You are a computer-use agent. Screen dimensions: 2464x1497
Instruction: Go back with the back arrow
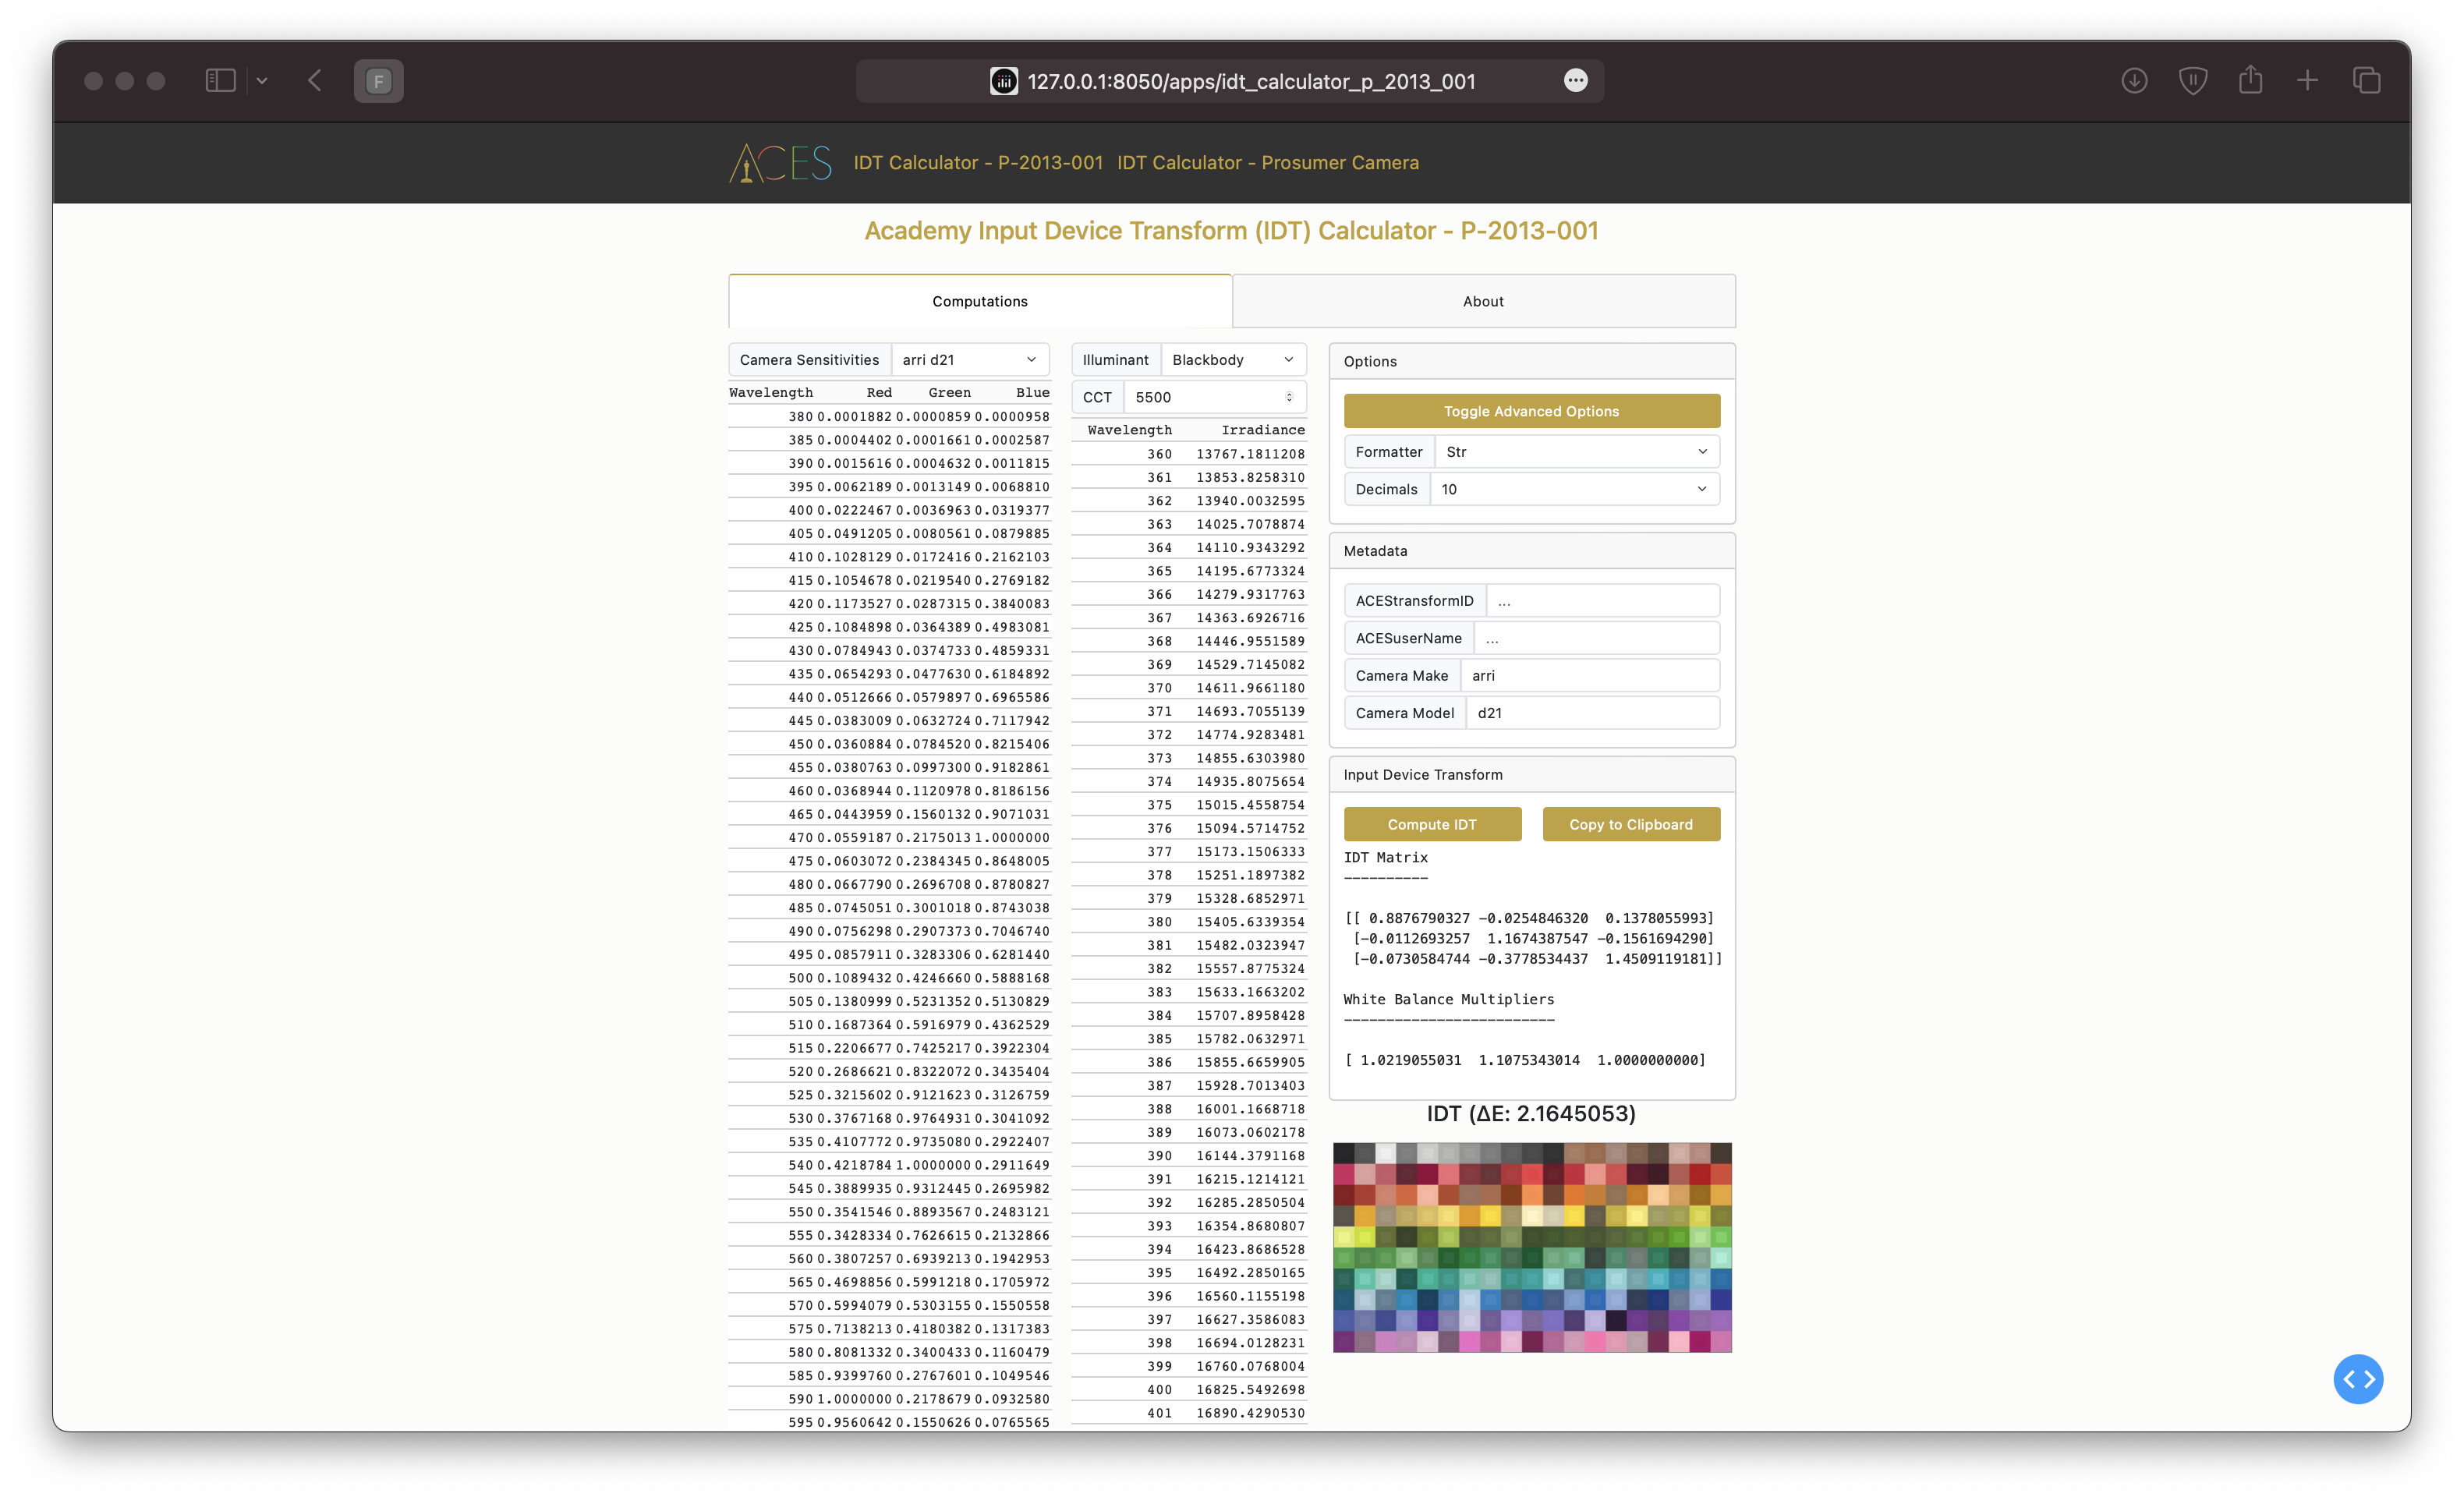tap(315, 81)
